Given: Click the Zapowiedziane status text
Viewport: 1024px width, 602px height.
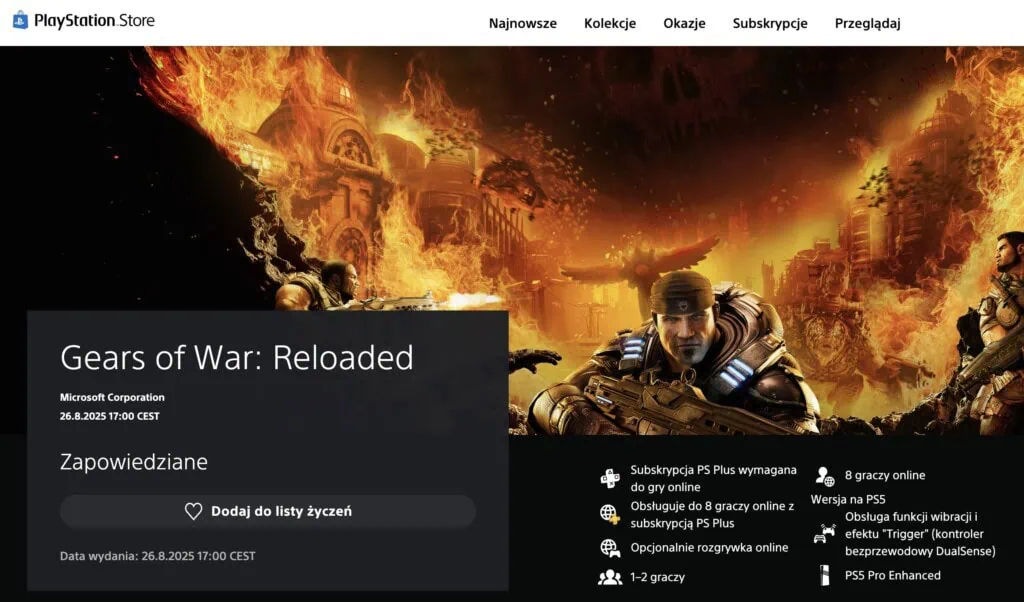Looking at the screenshot, I should click(x=134, y=462).
